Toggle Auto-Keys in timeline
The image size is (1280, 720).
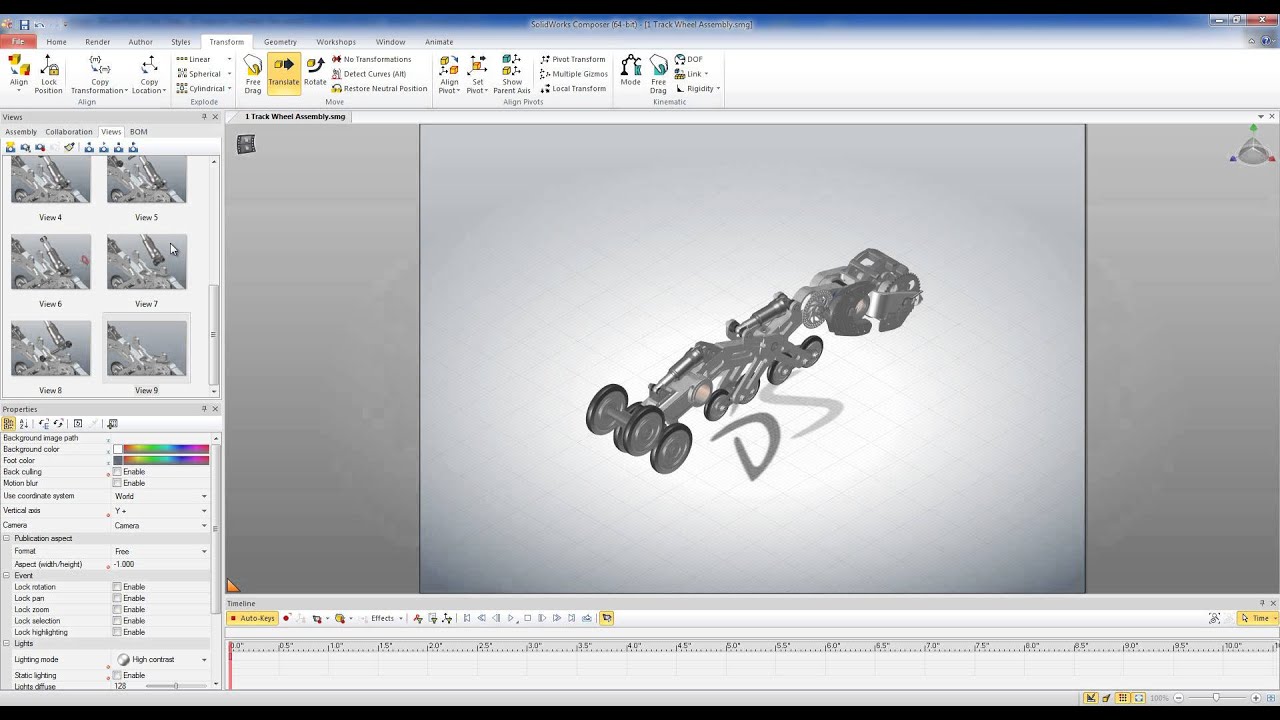252,618
